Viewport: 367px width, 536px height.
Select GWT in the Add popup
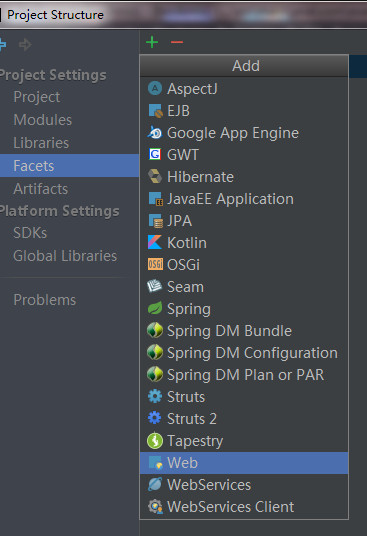click(x=244, y=155)
